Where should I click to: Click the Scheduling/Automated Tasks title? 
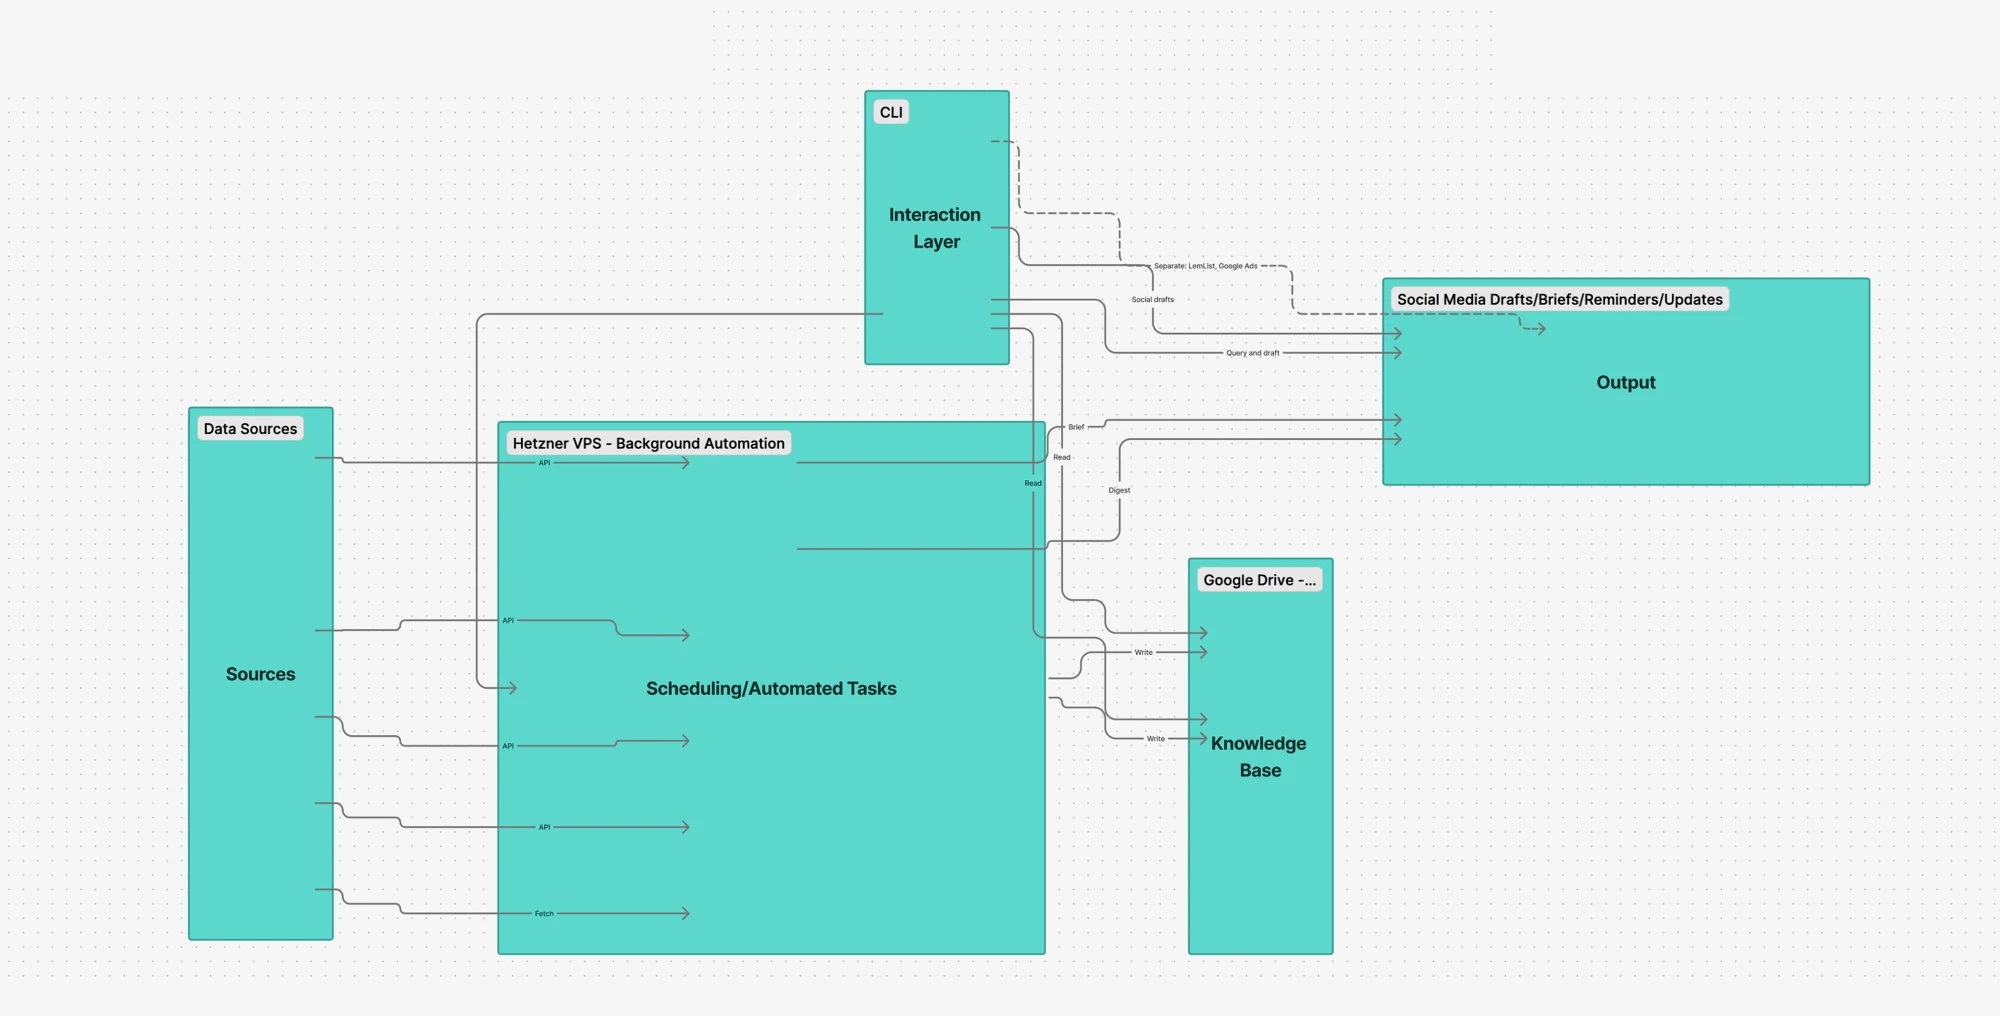(x=771, y=688)
